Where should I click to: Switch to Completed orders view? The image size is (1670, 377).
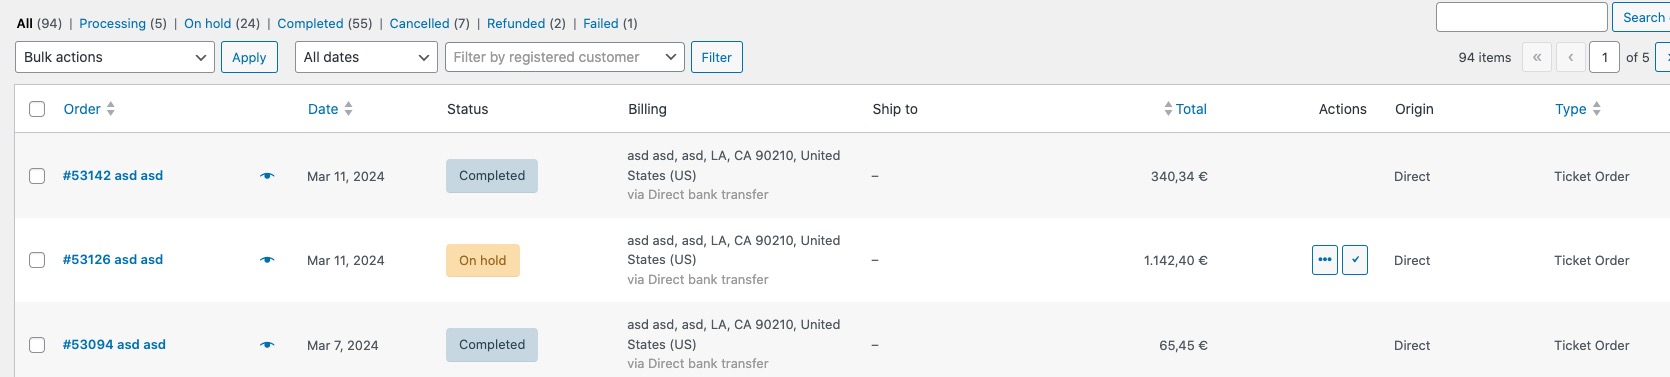coord(310,23)
